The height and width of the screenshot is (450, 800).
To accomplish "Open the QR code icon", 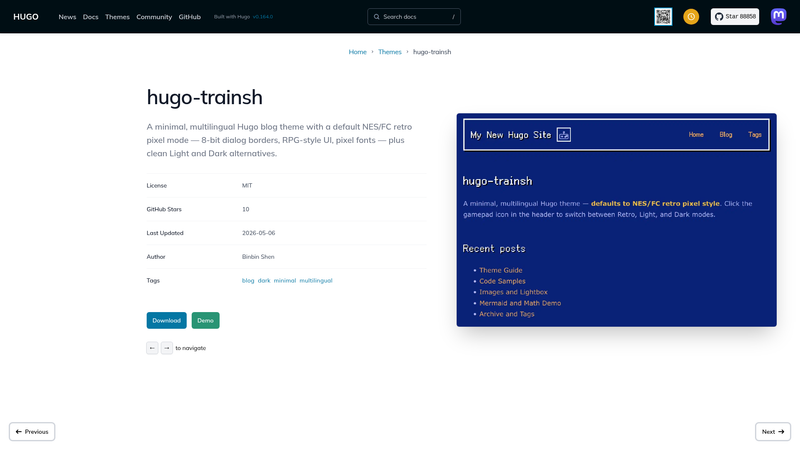I will pos(663,17).
